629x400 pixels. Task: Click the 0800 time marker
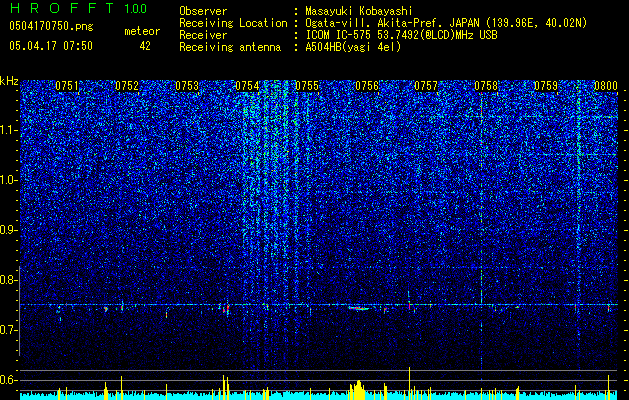(606, 86)
